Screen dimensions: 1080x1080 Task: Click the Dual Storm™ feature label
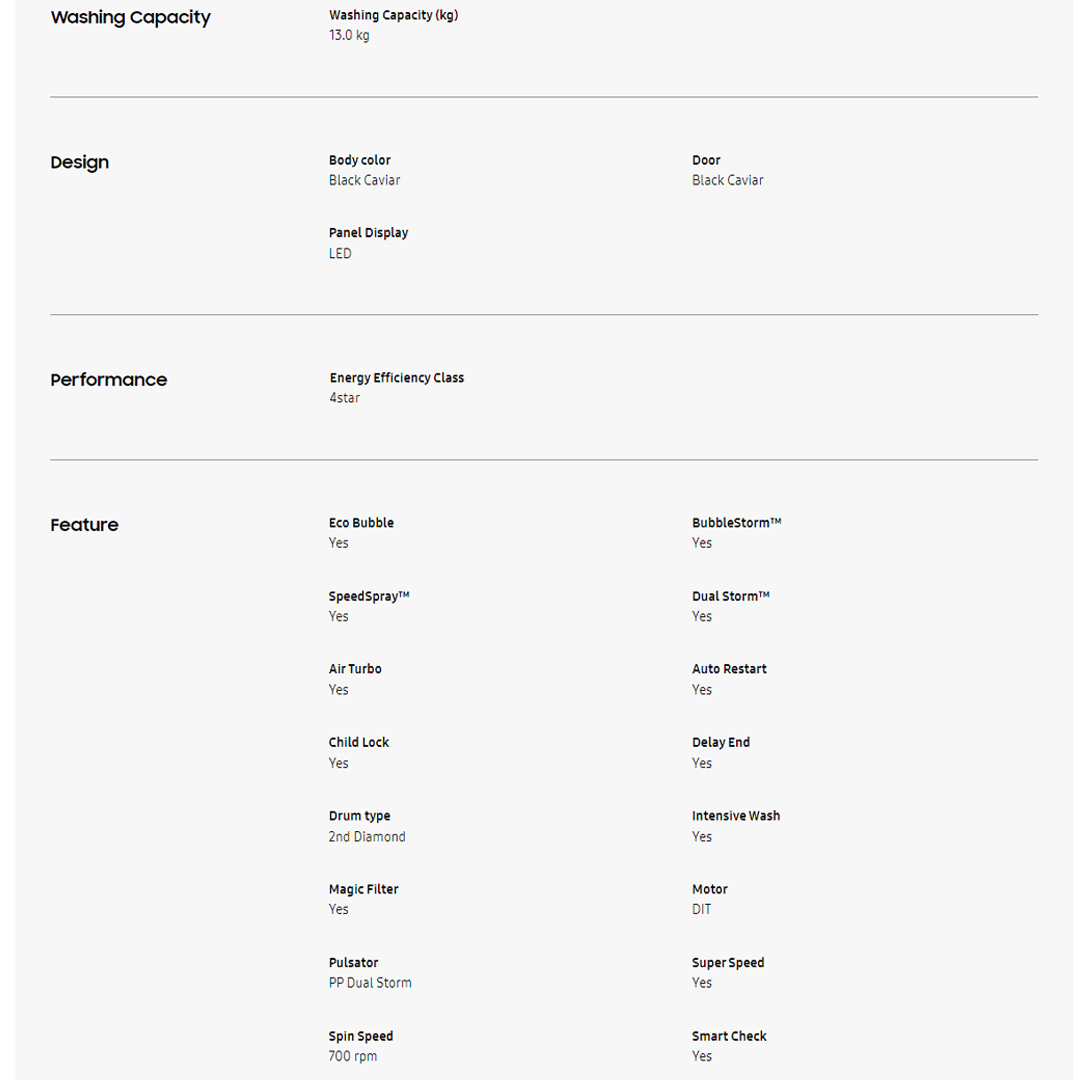731,596
